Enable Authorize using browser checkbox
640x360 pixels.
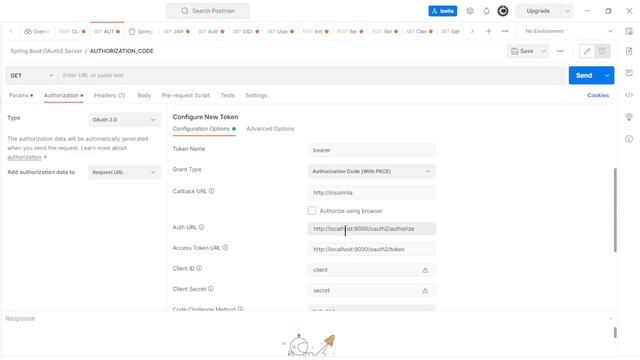(x=312, y=211)
